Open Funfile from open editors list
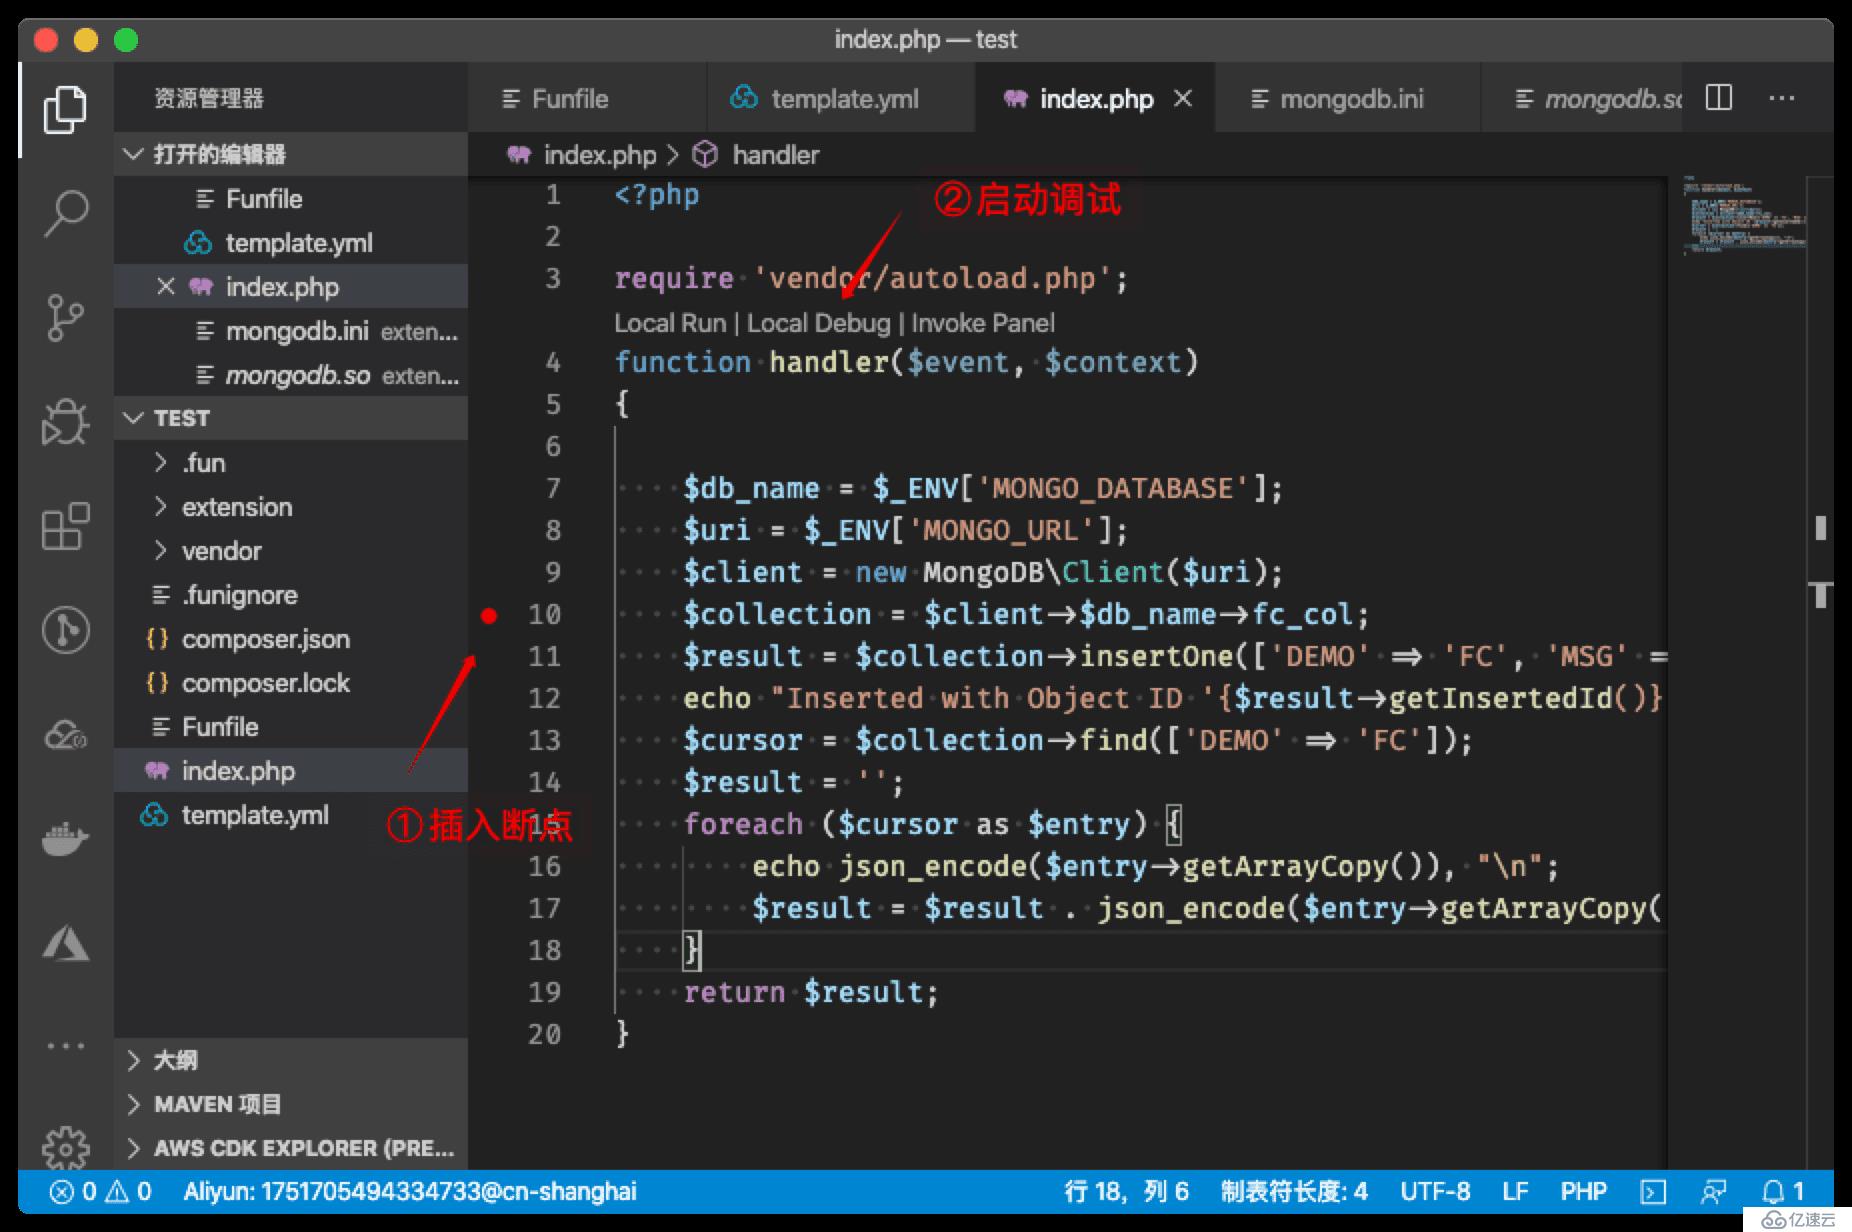This screenshot has height=1232, width=1852. click(x=290, y=199)
